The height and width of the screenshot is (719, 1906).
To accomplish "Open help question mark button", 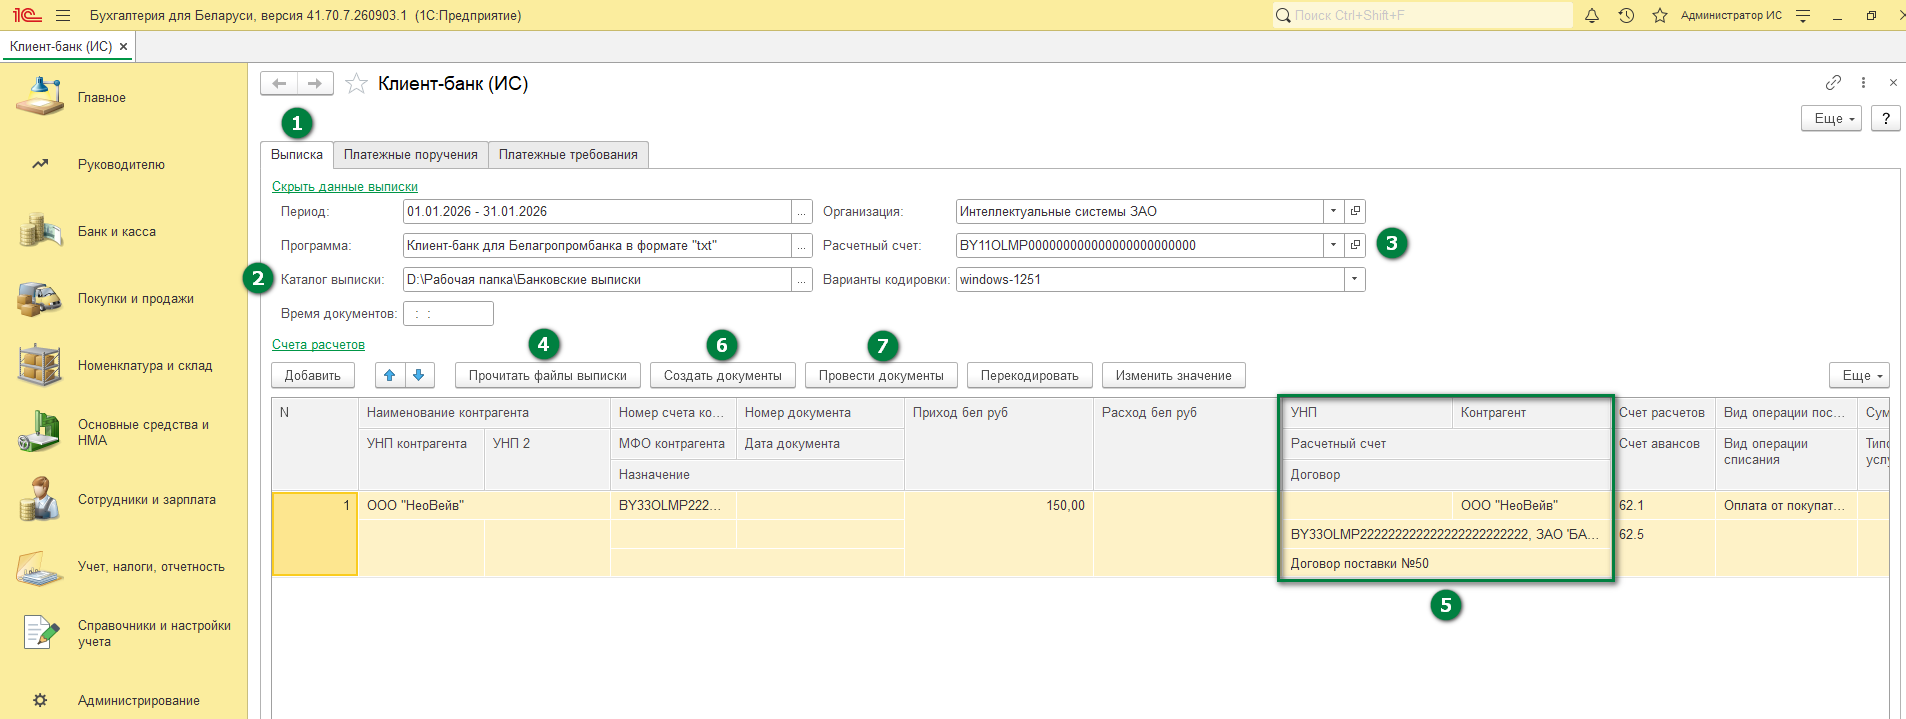I will click(1886, 118).
